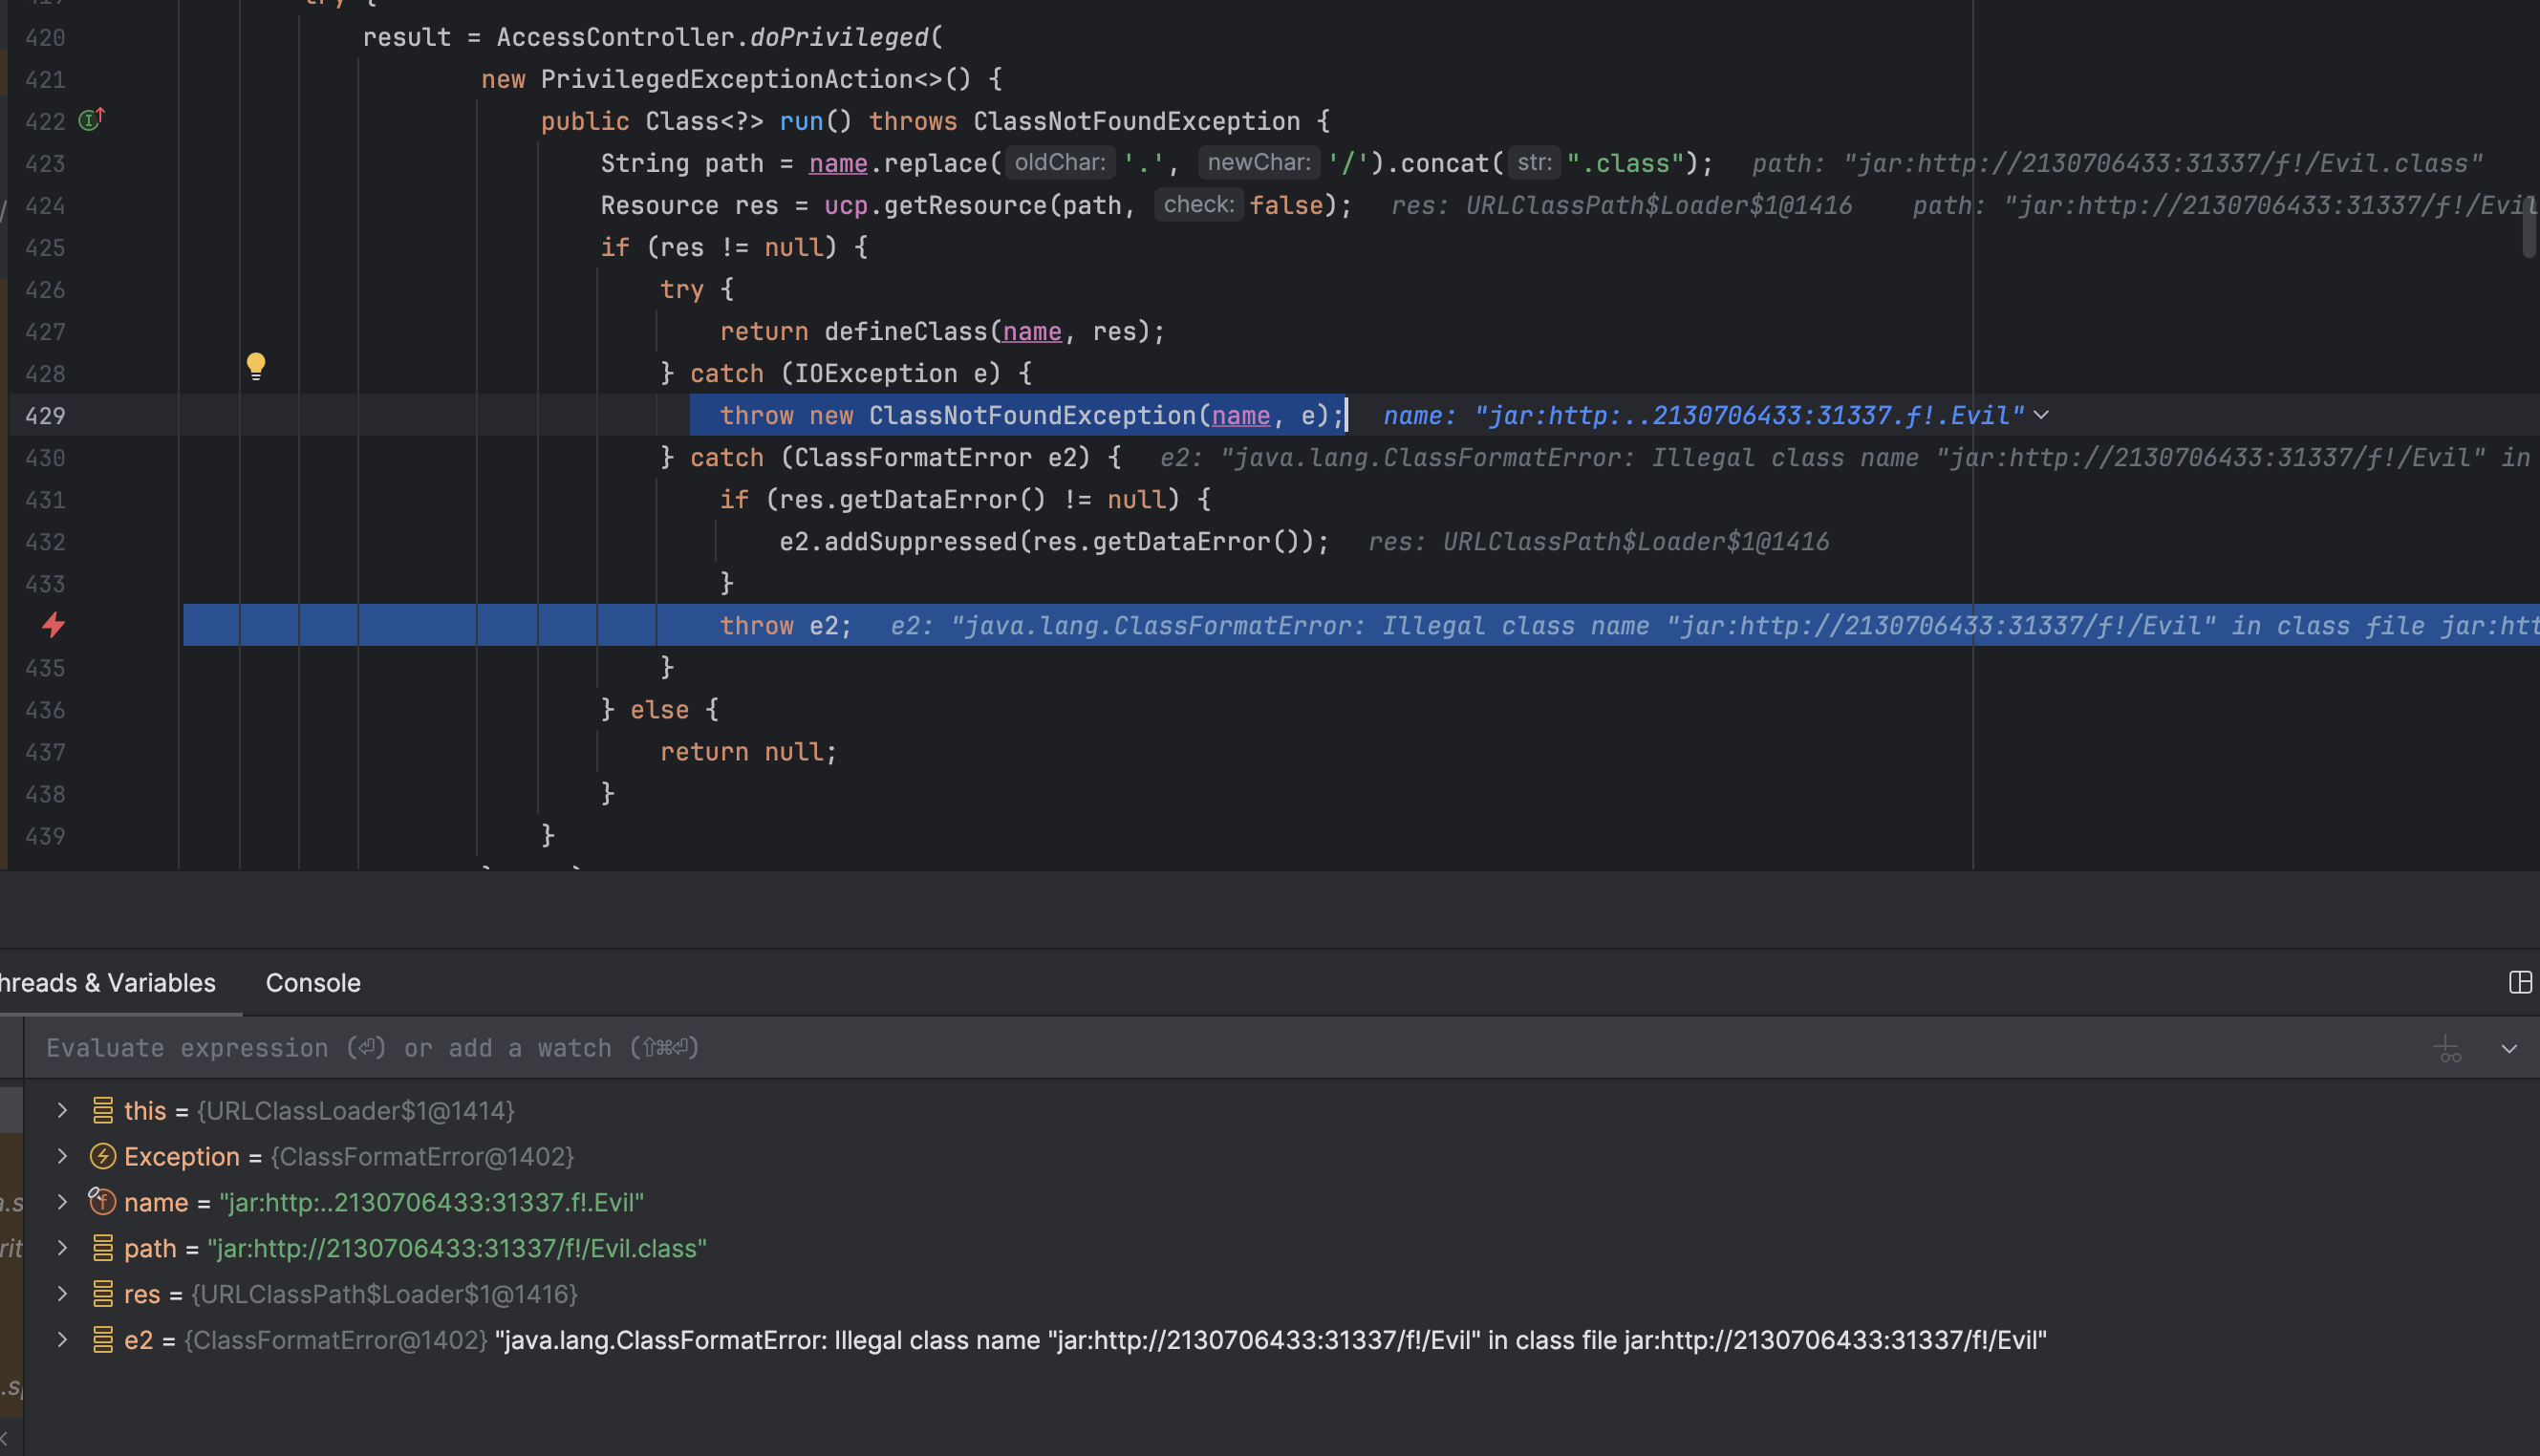Expand the 'path' variable node
This screenshot has height=1456, width=2540.
(62, 1248)
